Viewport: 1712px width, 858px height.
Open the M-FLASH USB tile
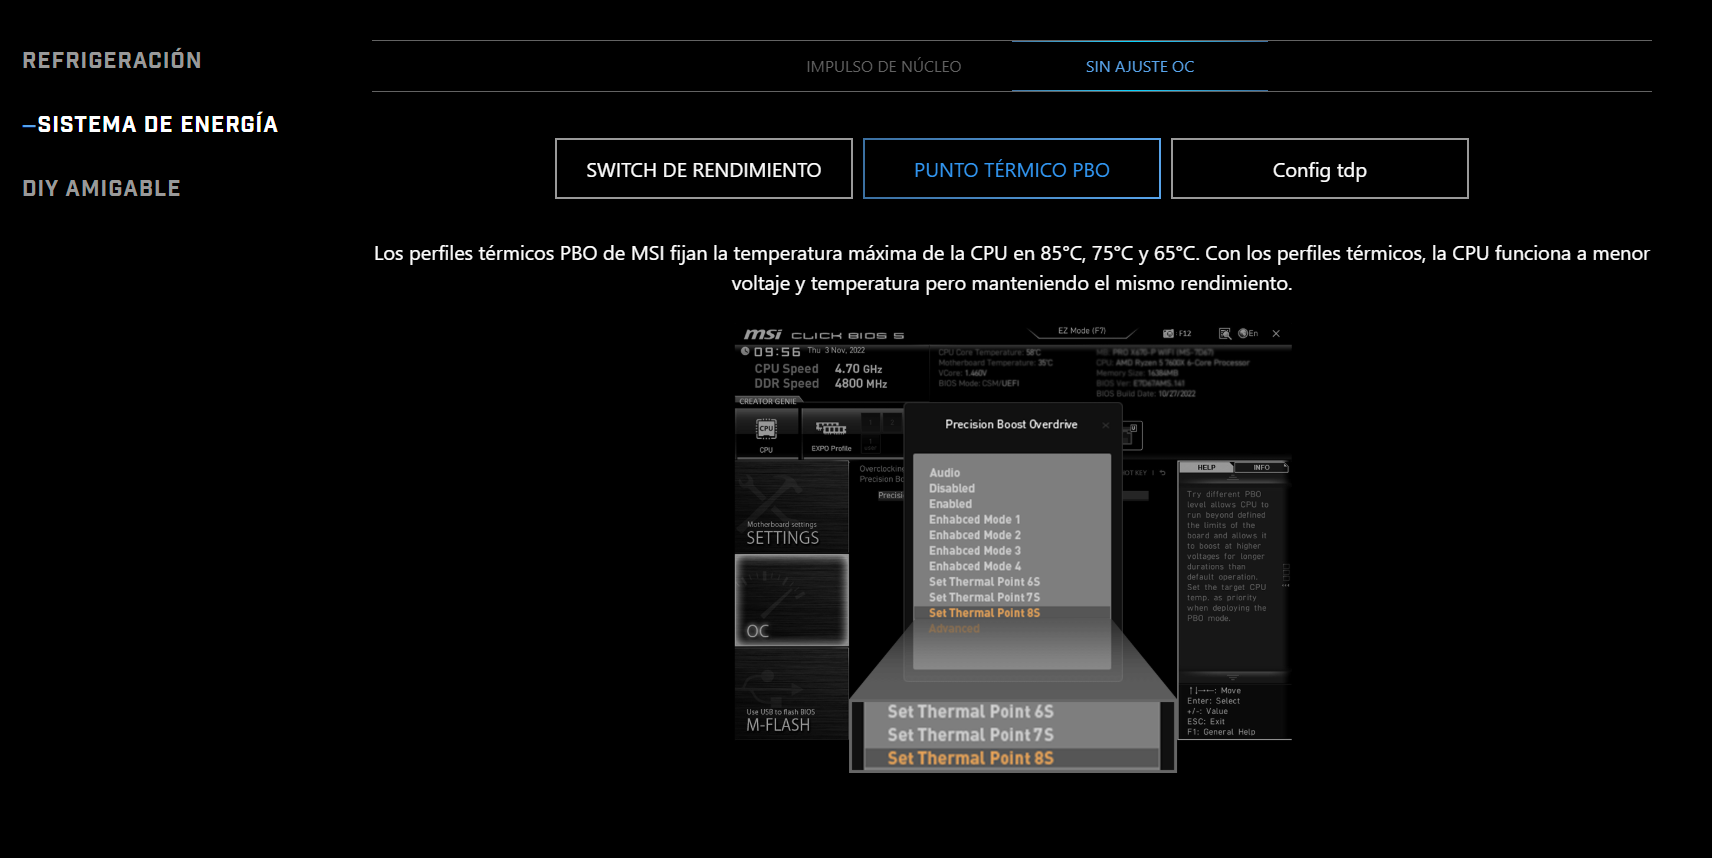(x=791, y=693)
